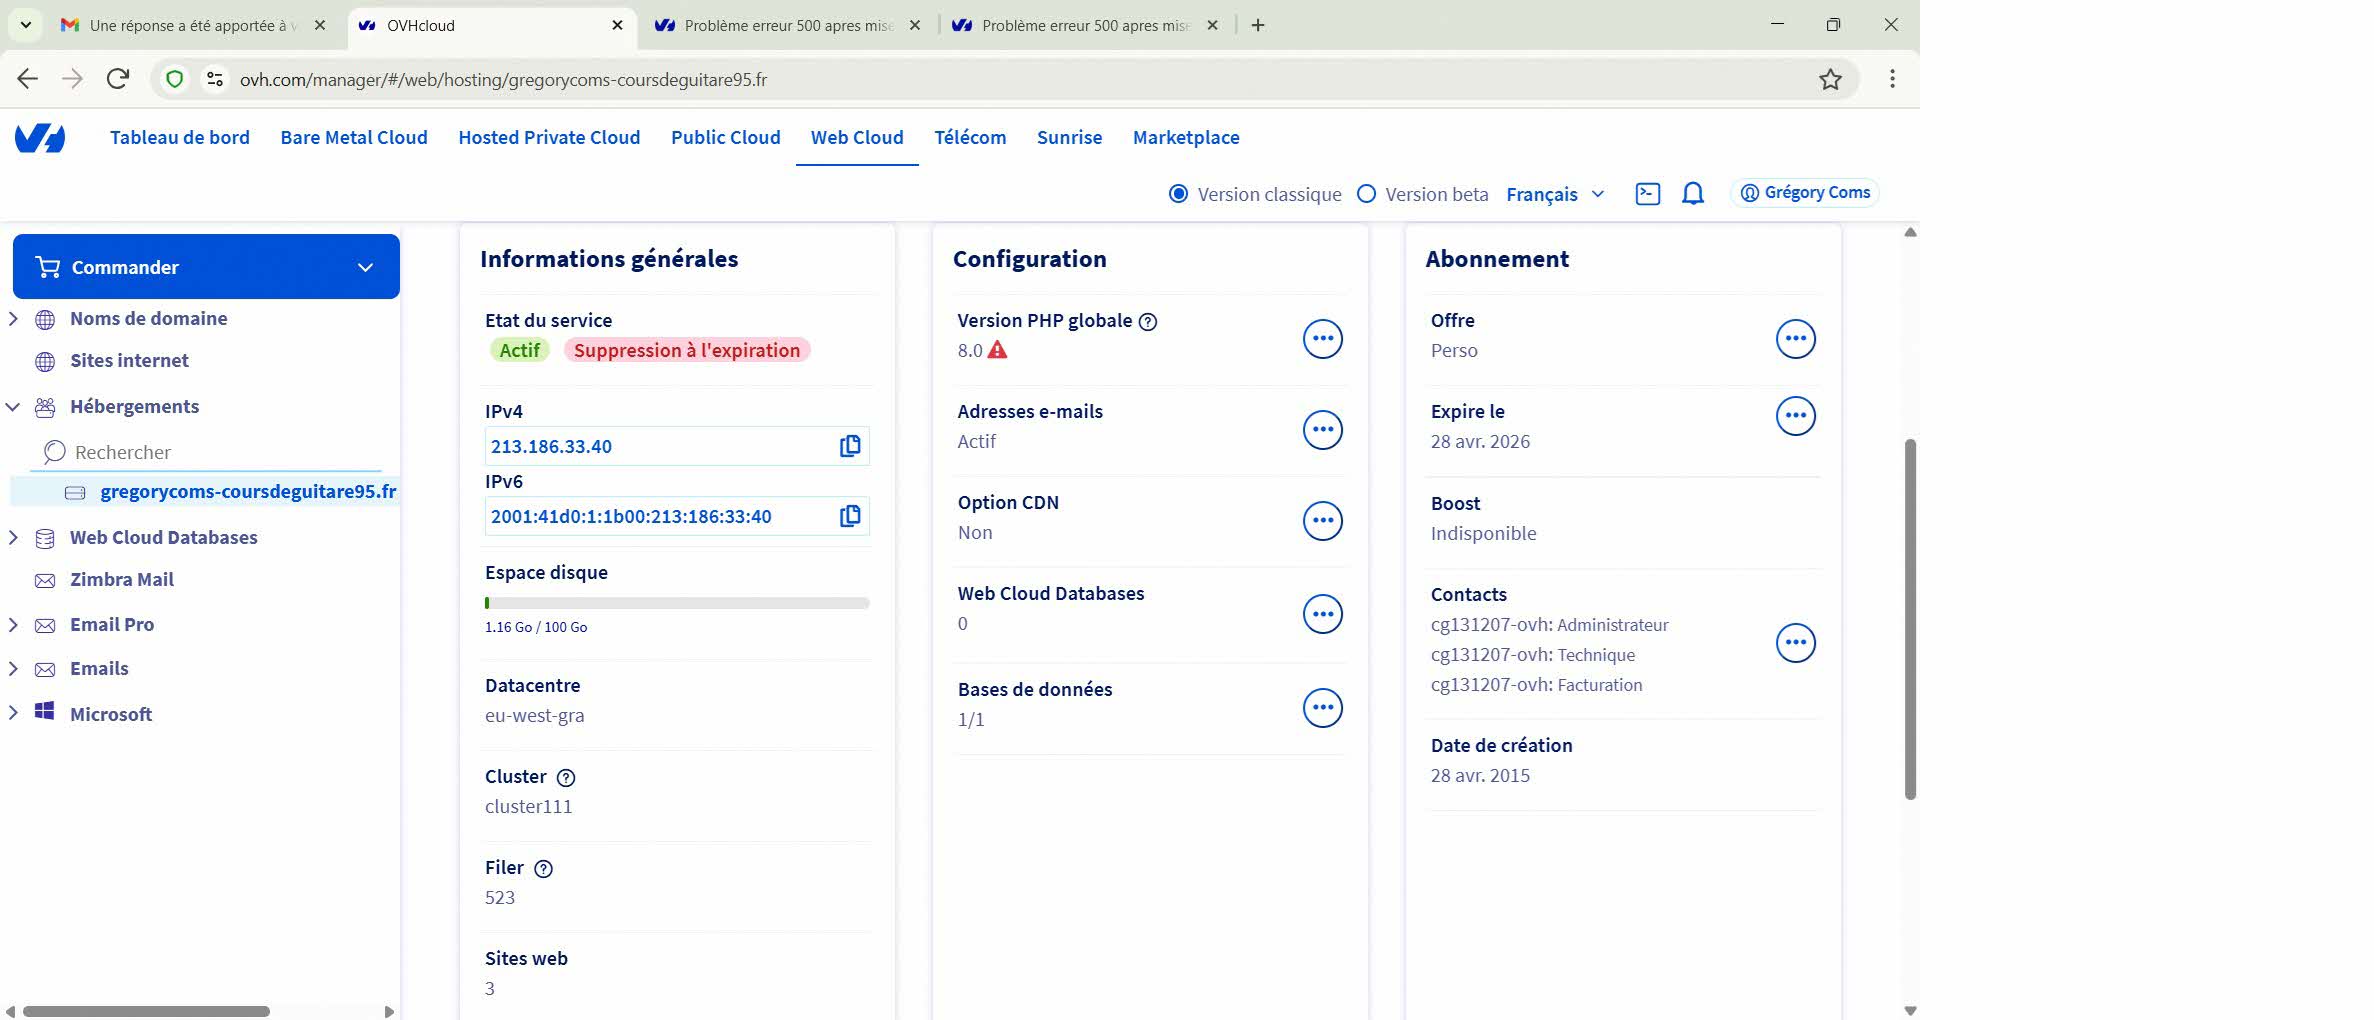Viewport: 2374px width, 1020px height.
Task: Copy the IPv6 address to clipboard
Action: (849, 516)
